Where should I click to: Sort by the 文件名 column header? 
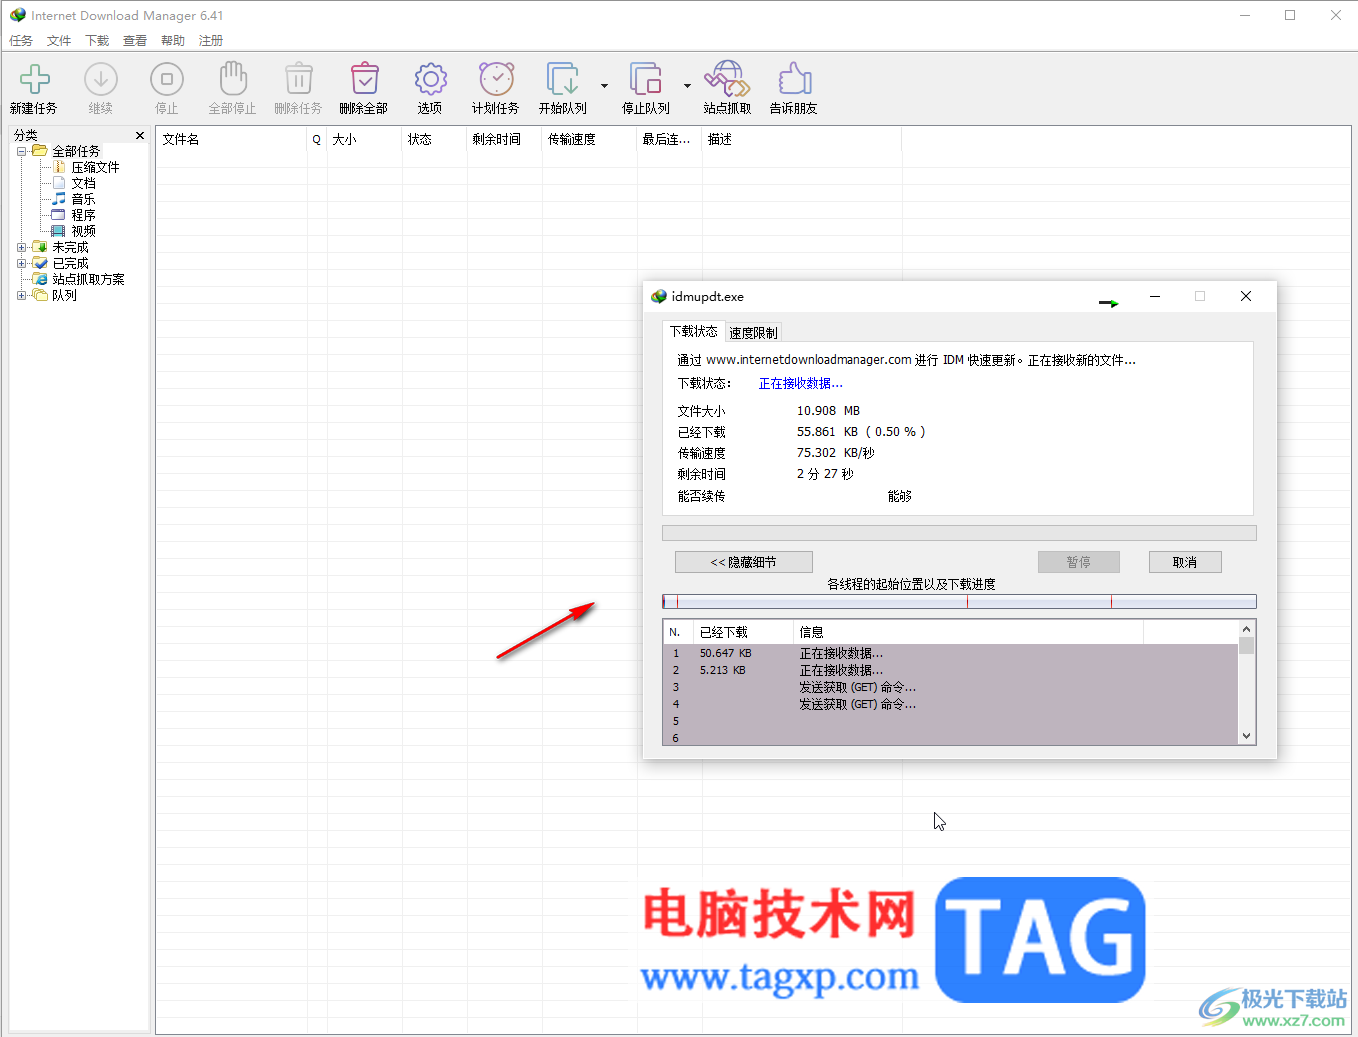[x=231, y=140]
